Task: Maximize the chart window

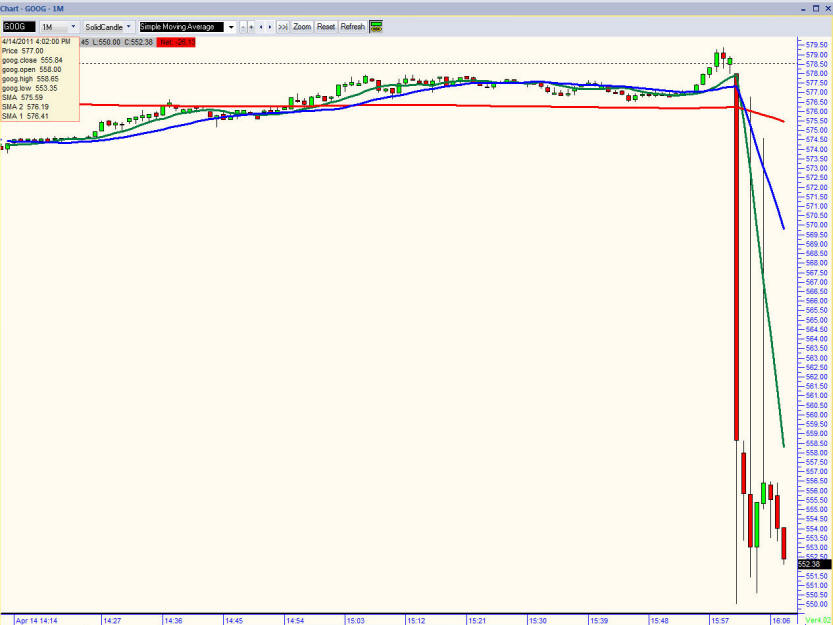Action: click(x=815, y=8)
